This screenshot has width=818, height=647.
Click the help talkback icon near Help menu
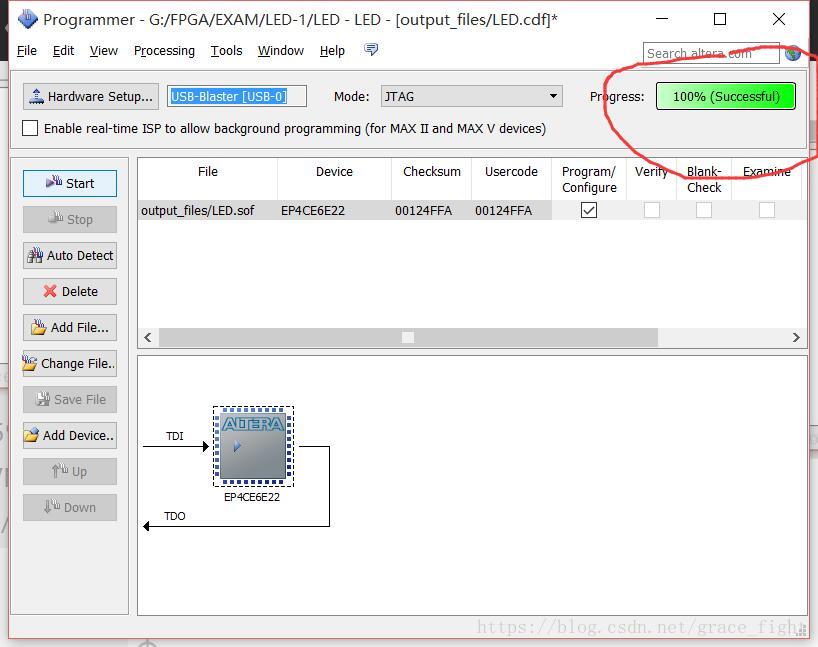(370, 48)
